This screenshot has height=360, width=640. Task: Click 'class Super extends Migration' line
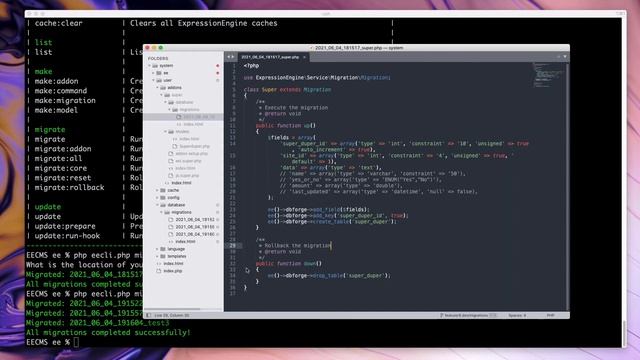pos(287,90)
